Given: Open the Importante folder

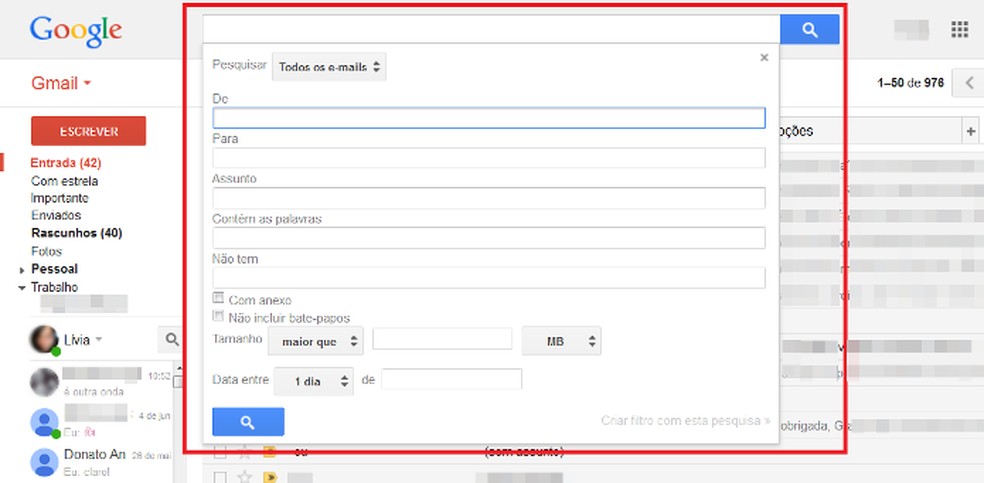Looking at the screenshot, I should tap(60, 198).
